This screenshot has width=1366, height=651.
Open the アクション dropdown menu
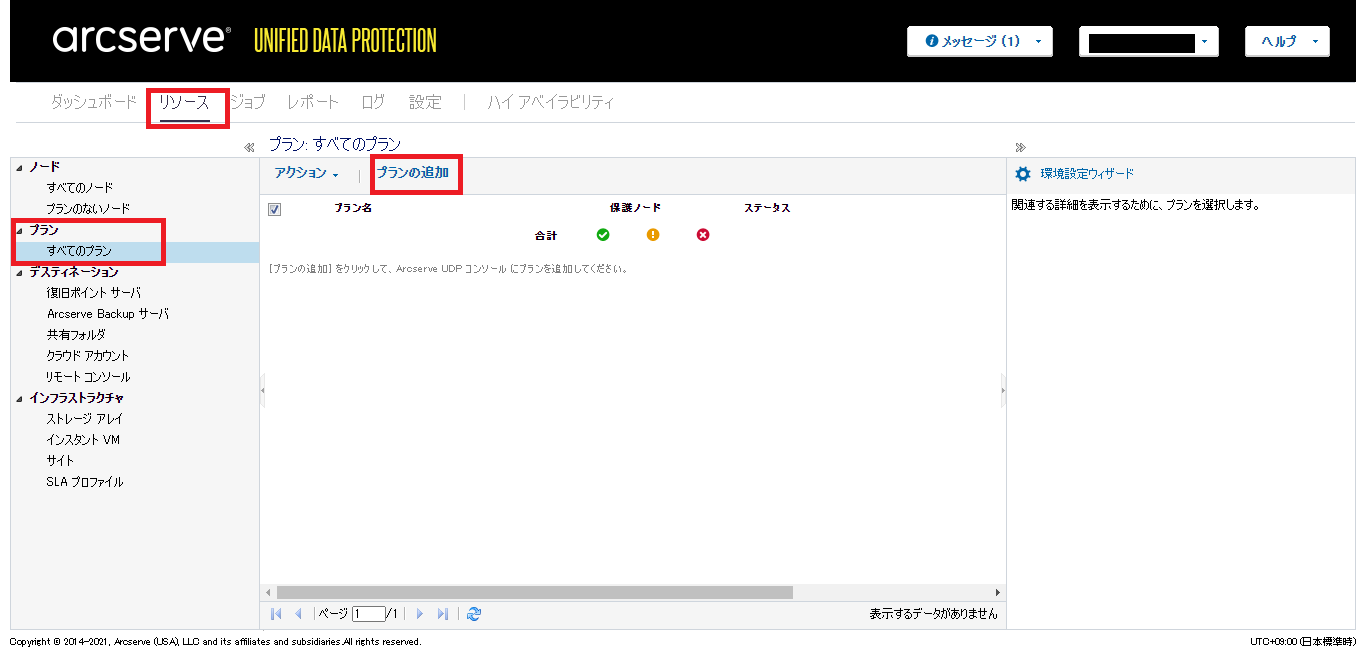coord(307,174)
